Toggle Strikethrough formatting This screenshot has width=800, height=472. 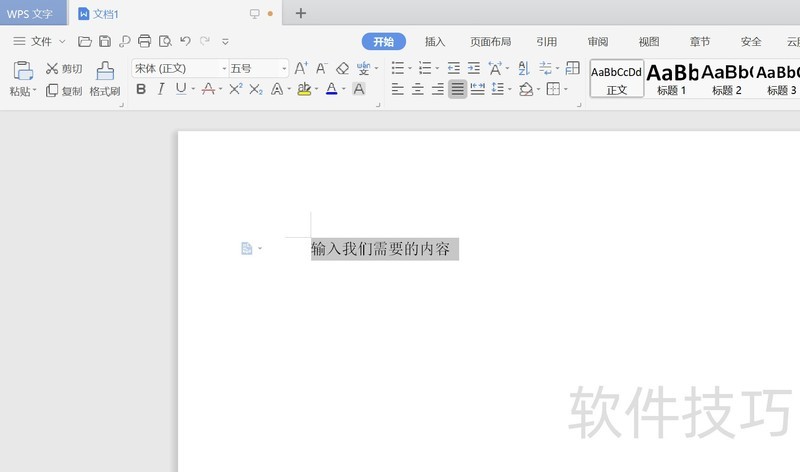(x=208, y=89)
